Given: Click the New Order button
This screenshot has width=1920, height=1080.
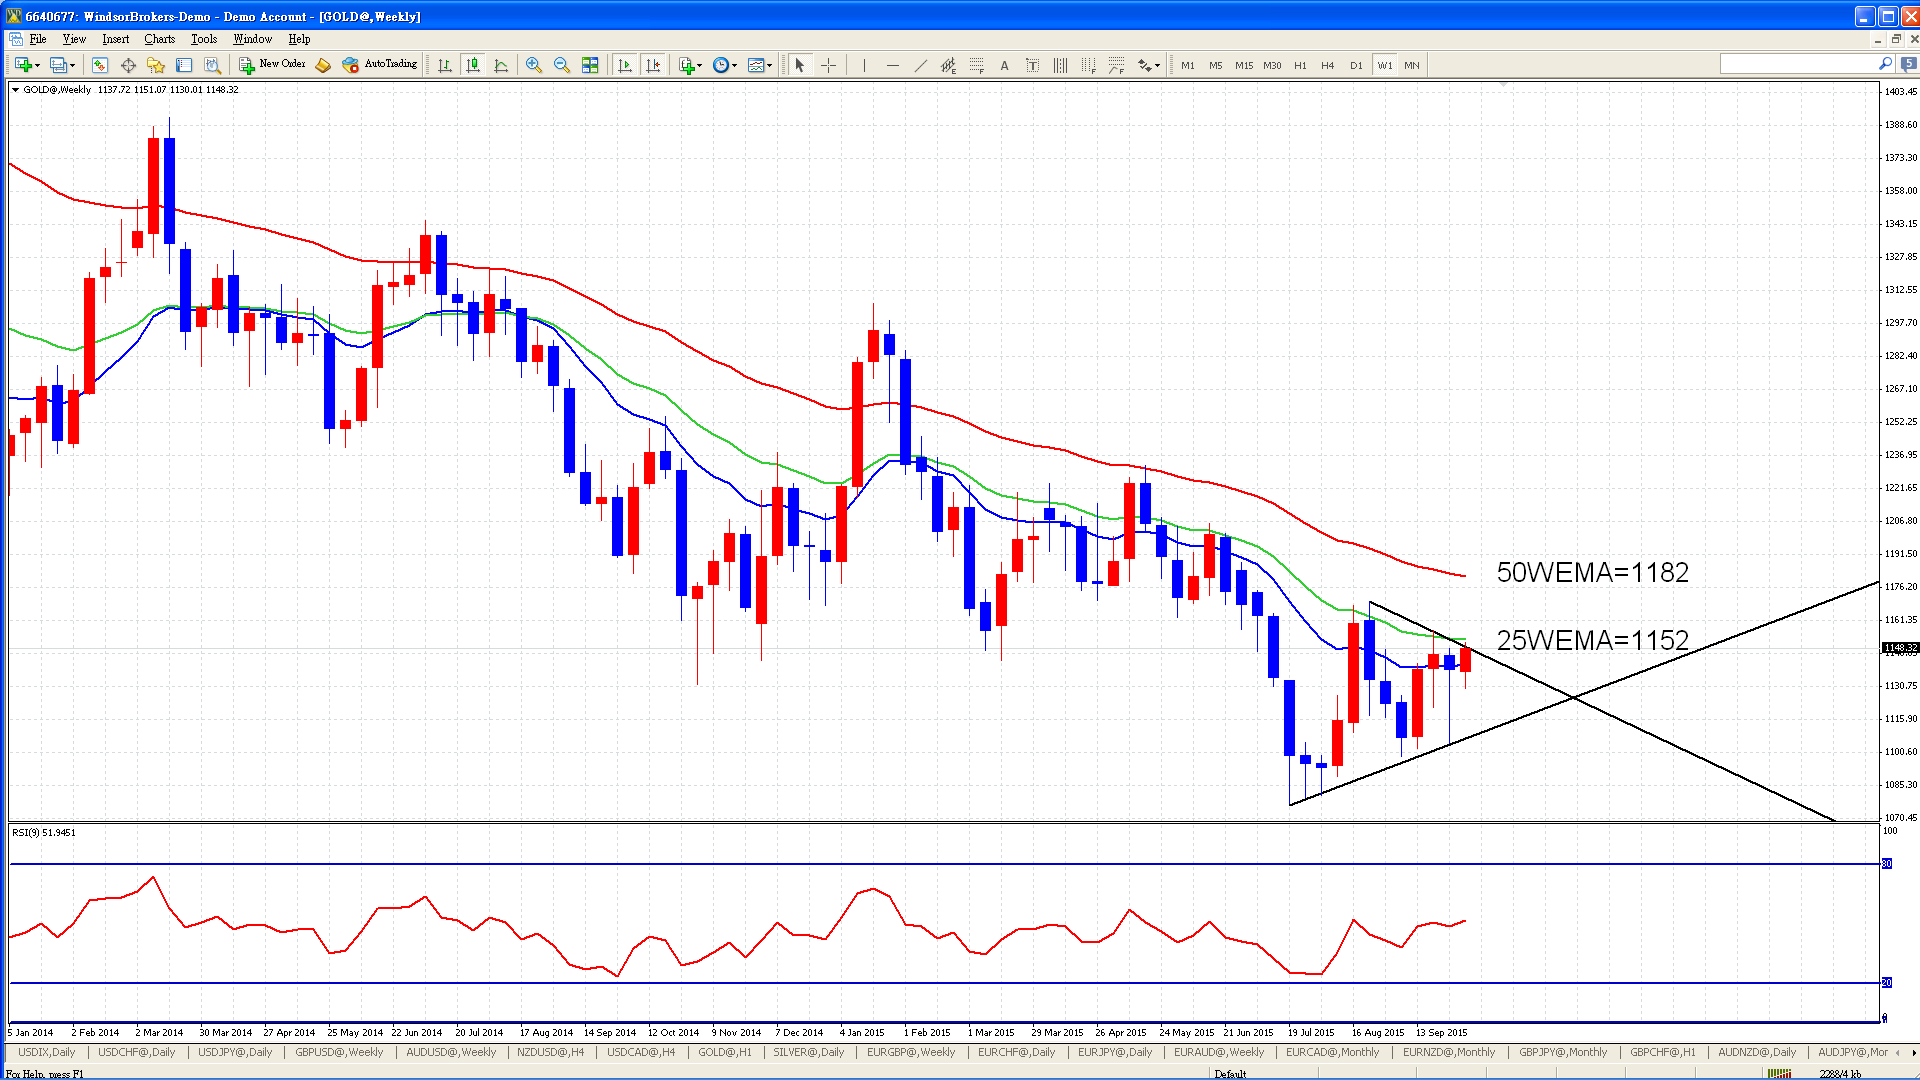Looking at the screenshot, I should pos(272,65).
